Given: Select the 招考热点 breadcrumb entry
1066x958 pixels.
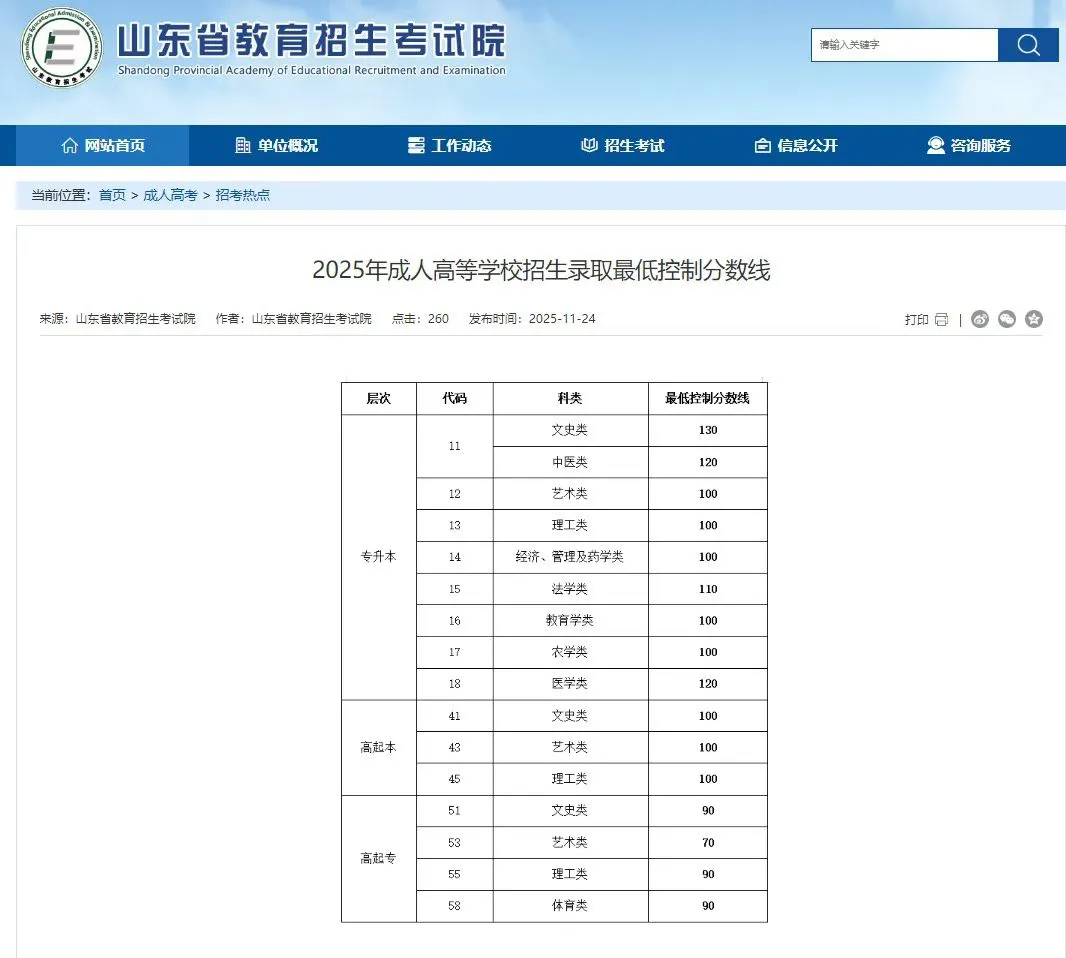Looking at the screenshot, I should coord(242,195).
